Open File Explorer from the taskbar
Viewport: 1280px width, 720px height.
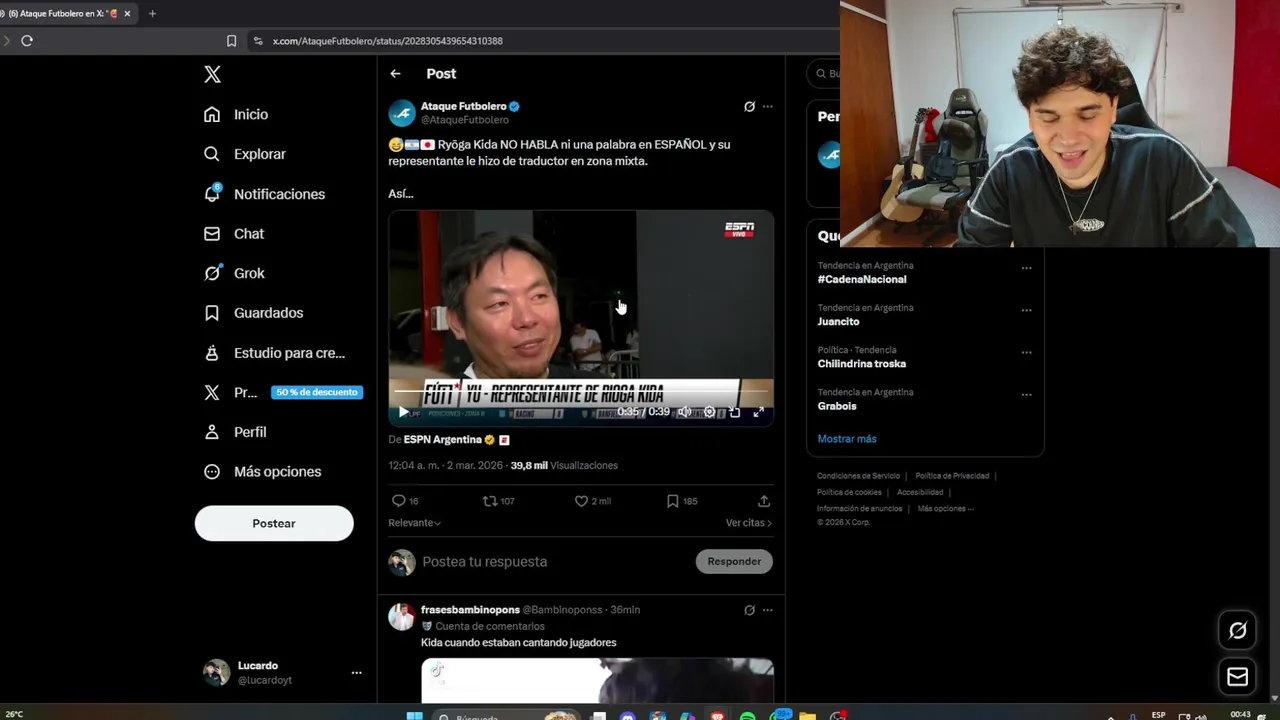(x=808, y=716)
